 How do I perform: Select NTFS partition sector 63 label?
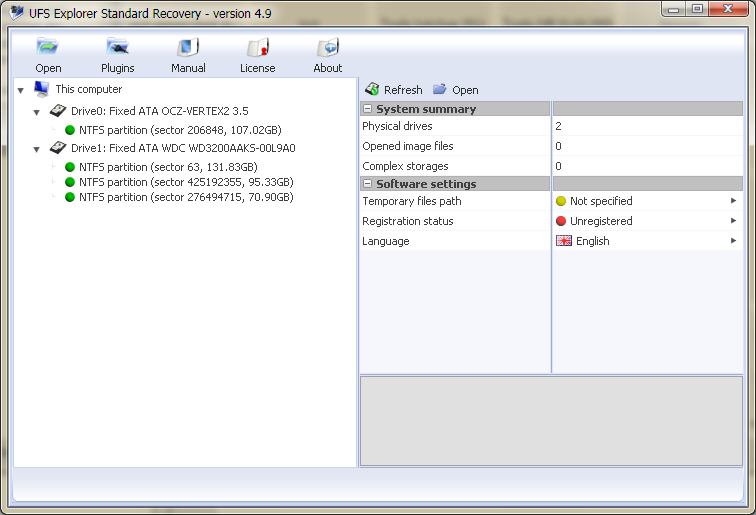(168, 167)
